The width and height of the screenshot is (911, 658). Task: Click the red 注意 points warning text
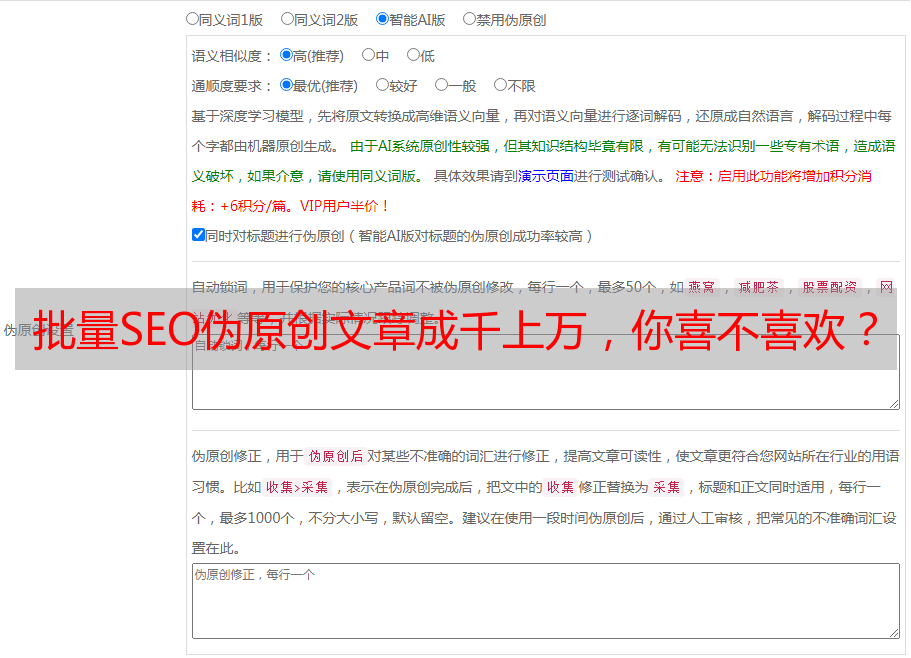coord(531,191)
